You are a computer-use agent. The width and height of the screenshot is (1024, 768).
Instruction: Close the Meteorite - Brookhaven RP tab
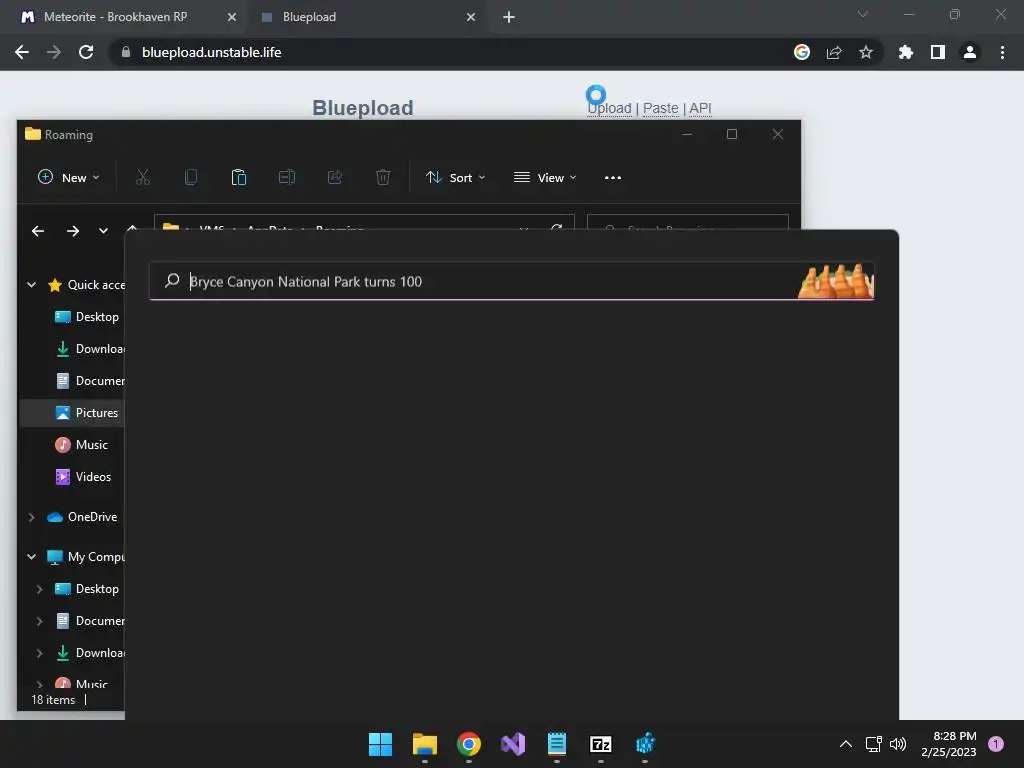point(232,17)
